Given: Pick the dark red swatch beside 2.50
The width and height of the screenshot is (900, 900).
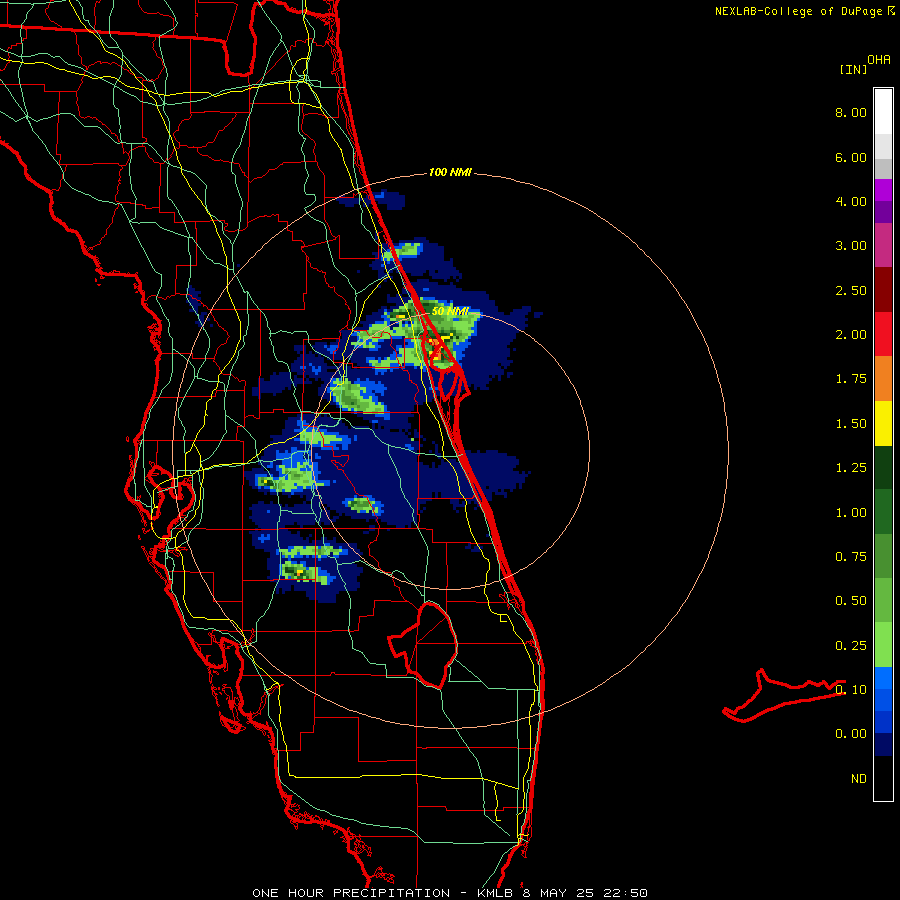Looking at the screenshot, I should [883, 290].
